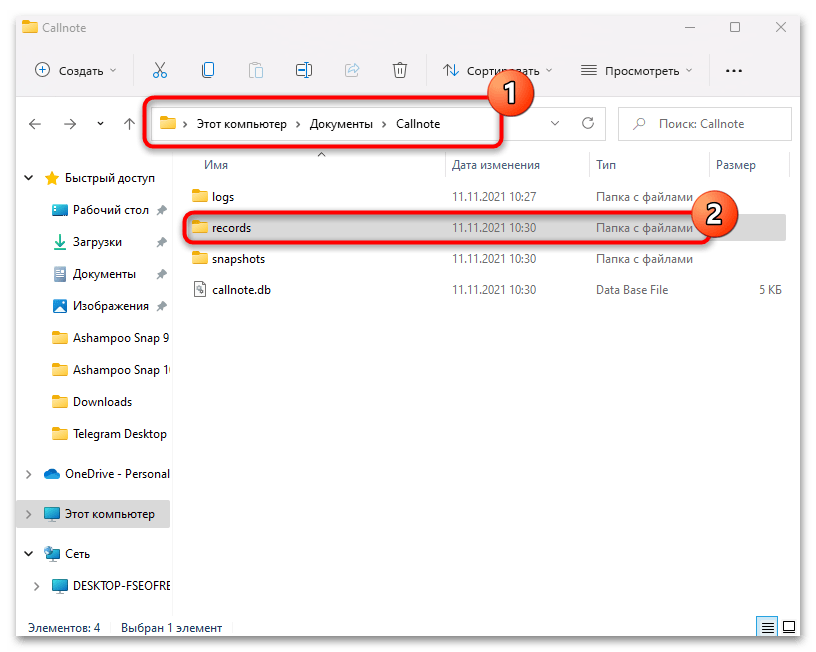
Task: Click the Delete trash bin icon
Action: point(400,70)
